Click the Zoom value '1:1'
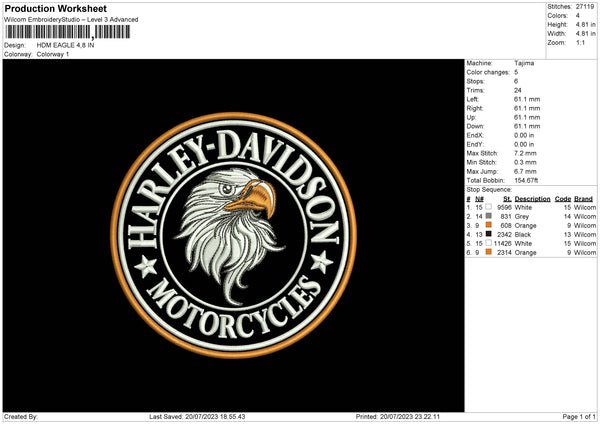 (x=580, y=42)
